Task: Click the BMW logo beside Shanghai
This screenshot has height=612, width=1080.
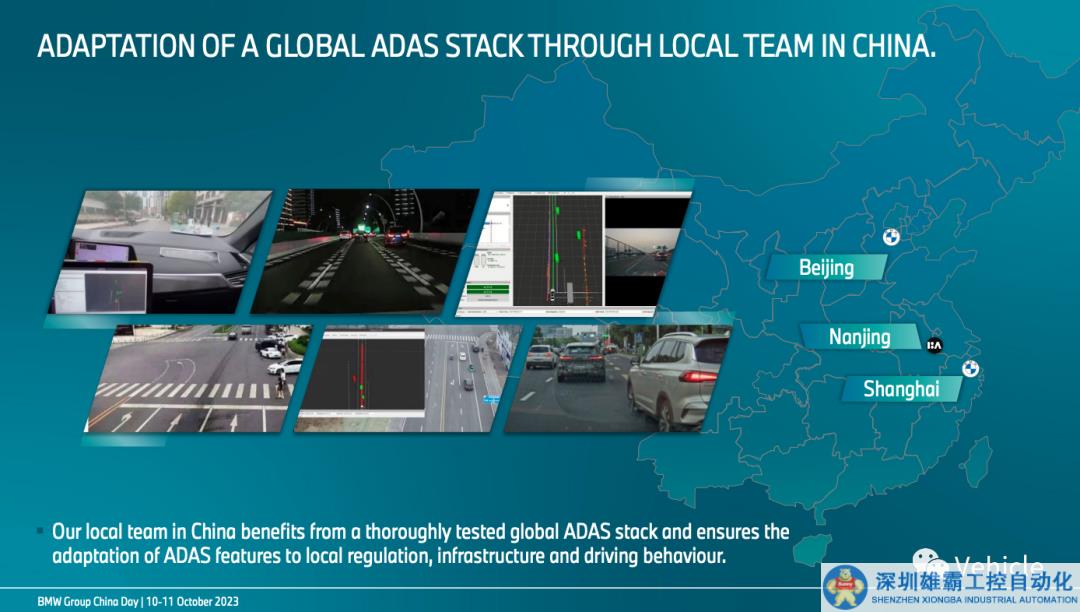Action: click(x=969, y=369)
